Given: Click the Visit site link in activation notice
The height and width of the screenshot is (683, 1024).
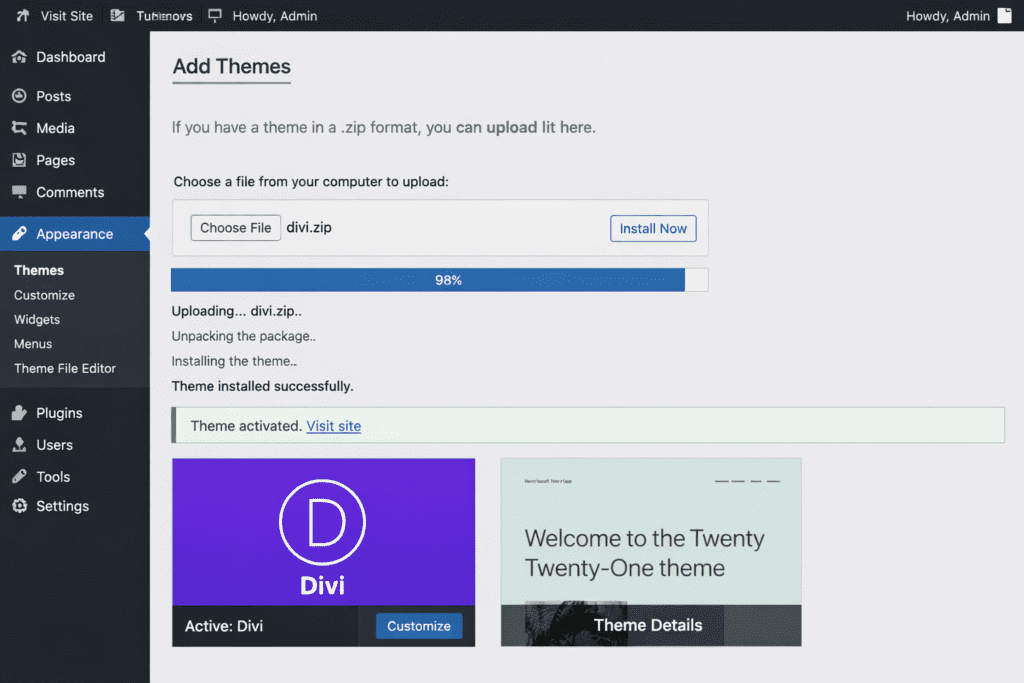Looking at the screenshot, I should (x=333, y=425).
